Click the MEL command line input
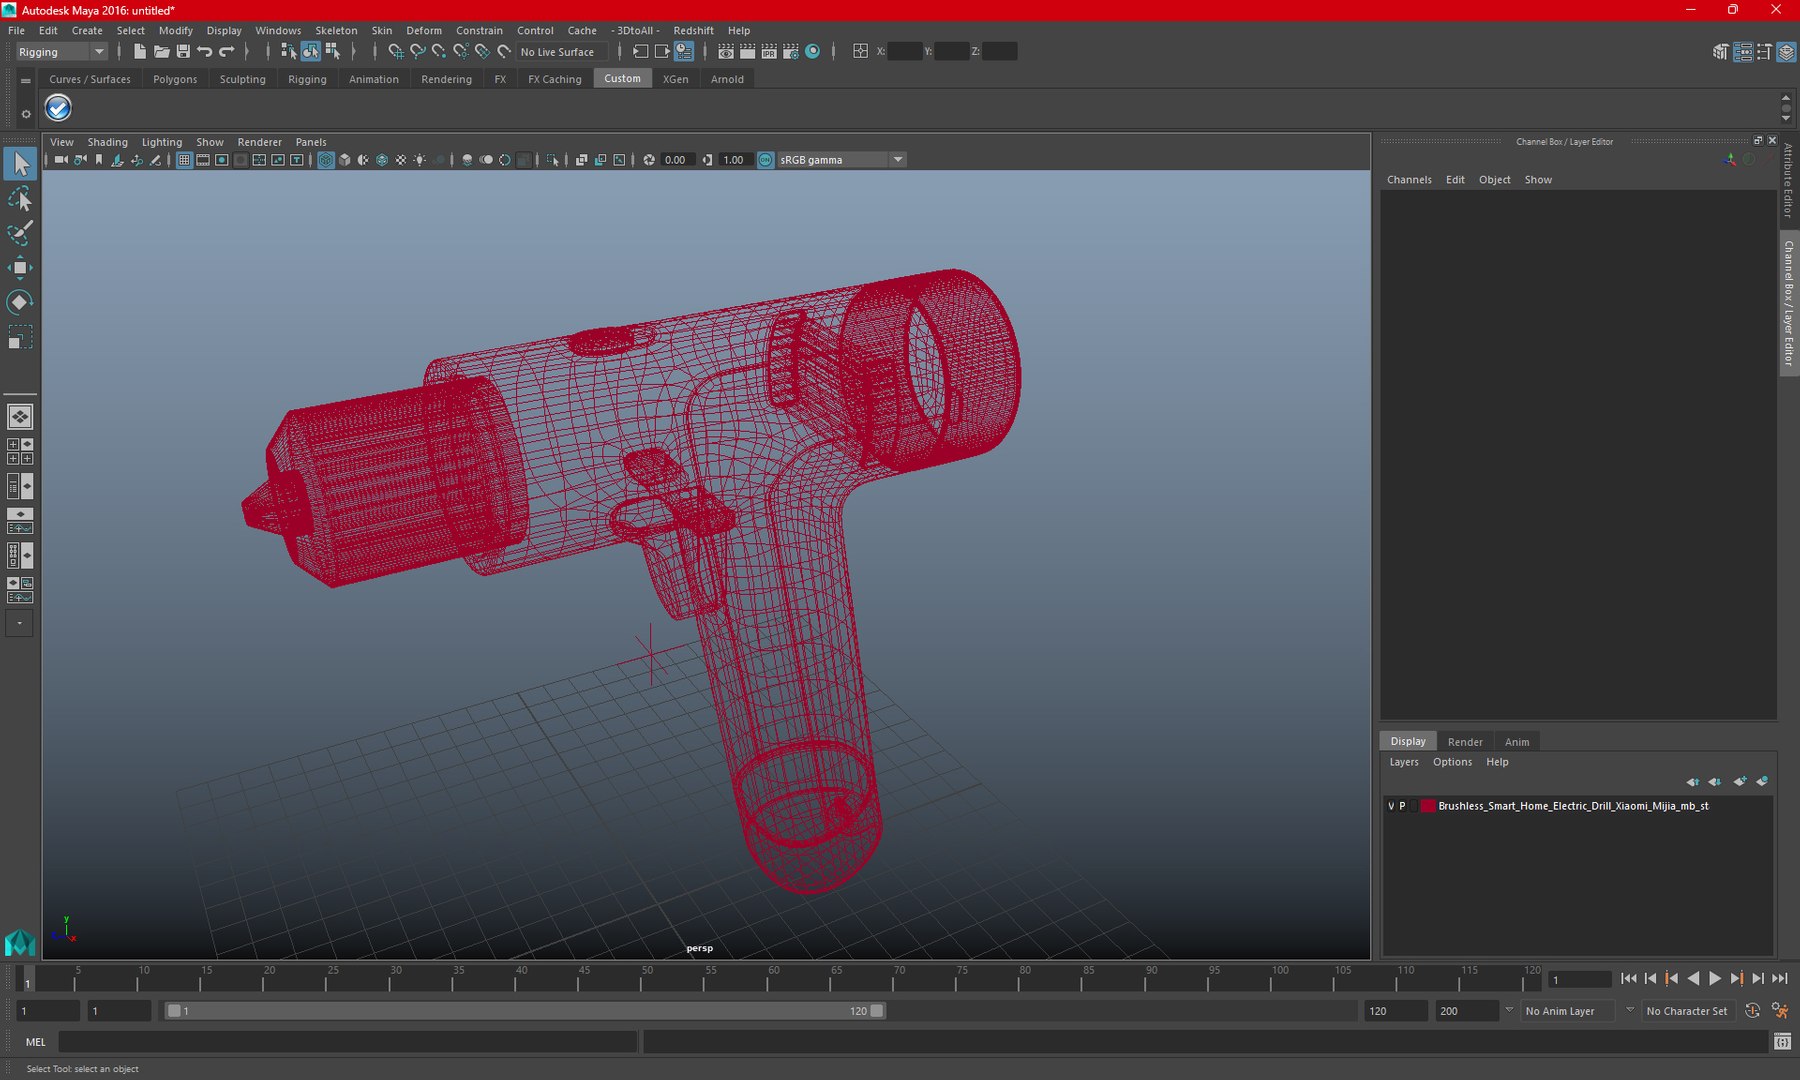 tap(347, 1042)
